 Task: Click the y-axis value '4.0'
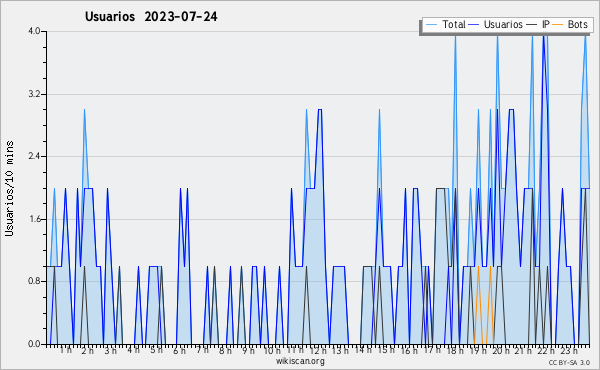point(34,31)
